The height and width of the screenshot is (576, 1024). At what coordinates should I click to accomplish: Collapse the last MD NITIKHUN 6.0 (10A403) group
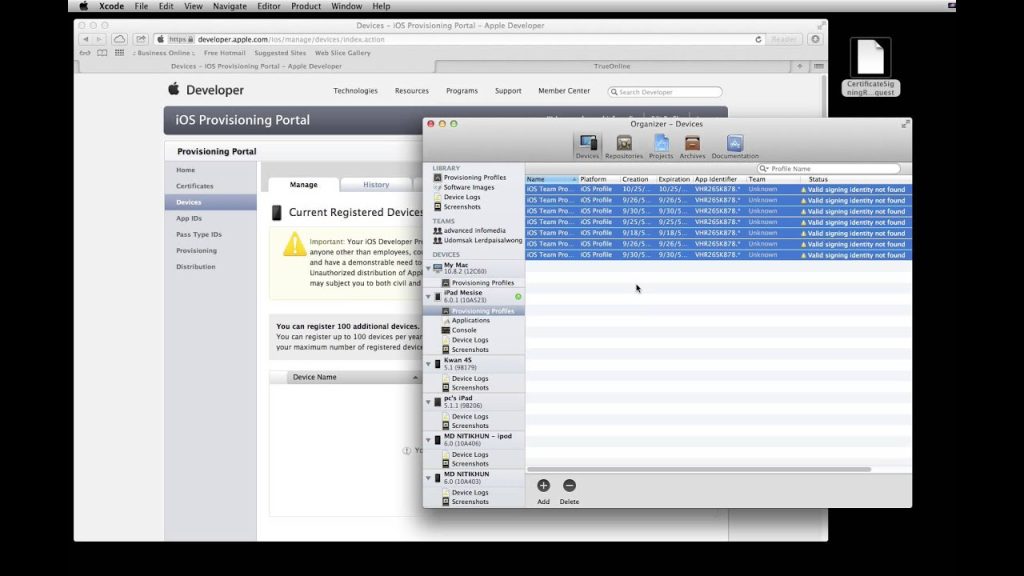(x=428, y=478)
